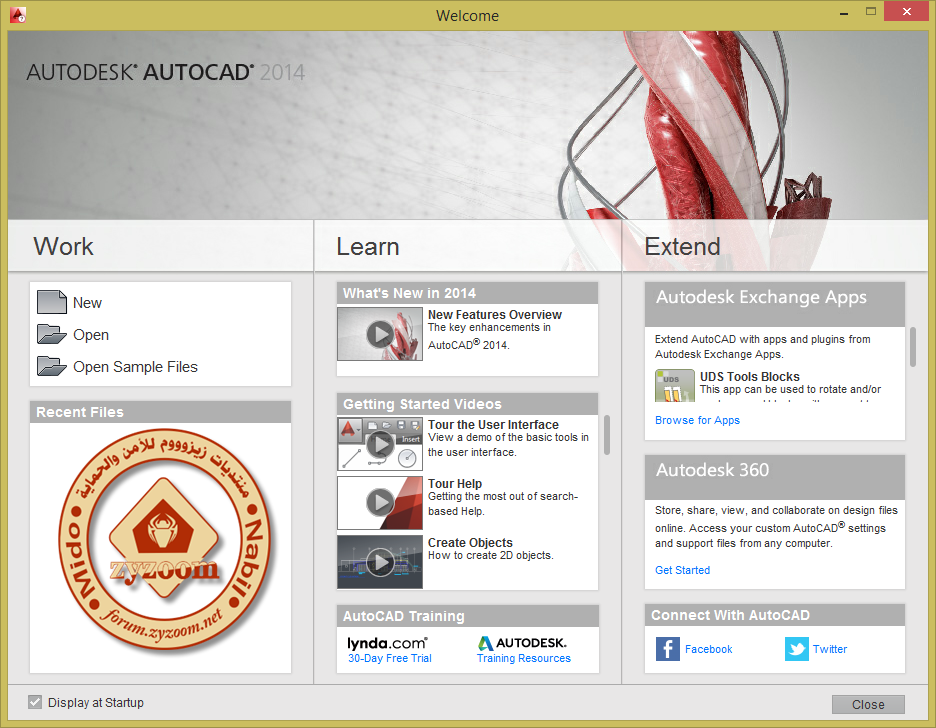Click the Twitter text link

(x=830, y=649)
